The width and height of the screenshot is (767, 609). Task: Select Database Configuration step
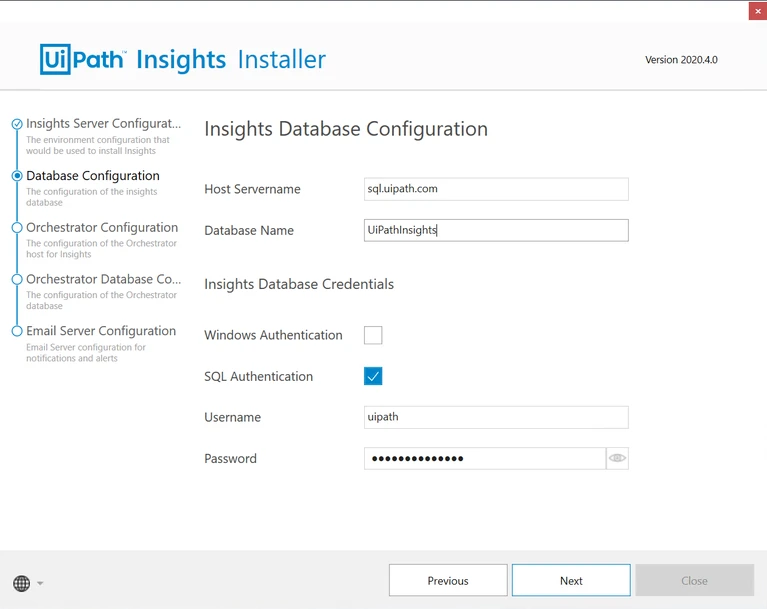click(x=93, y=176)
